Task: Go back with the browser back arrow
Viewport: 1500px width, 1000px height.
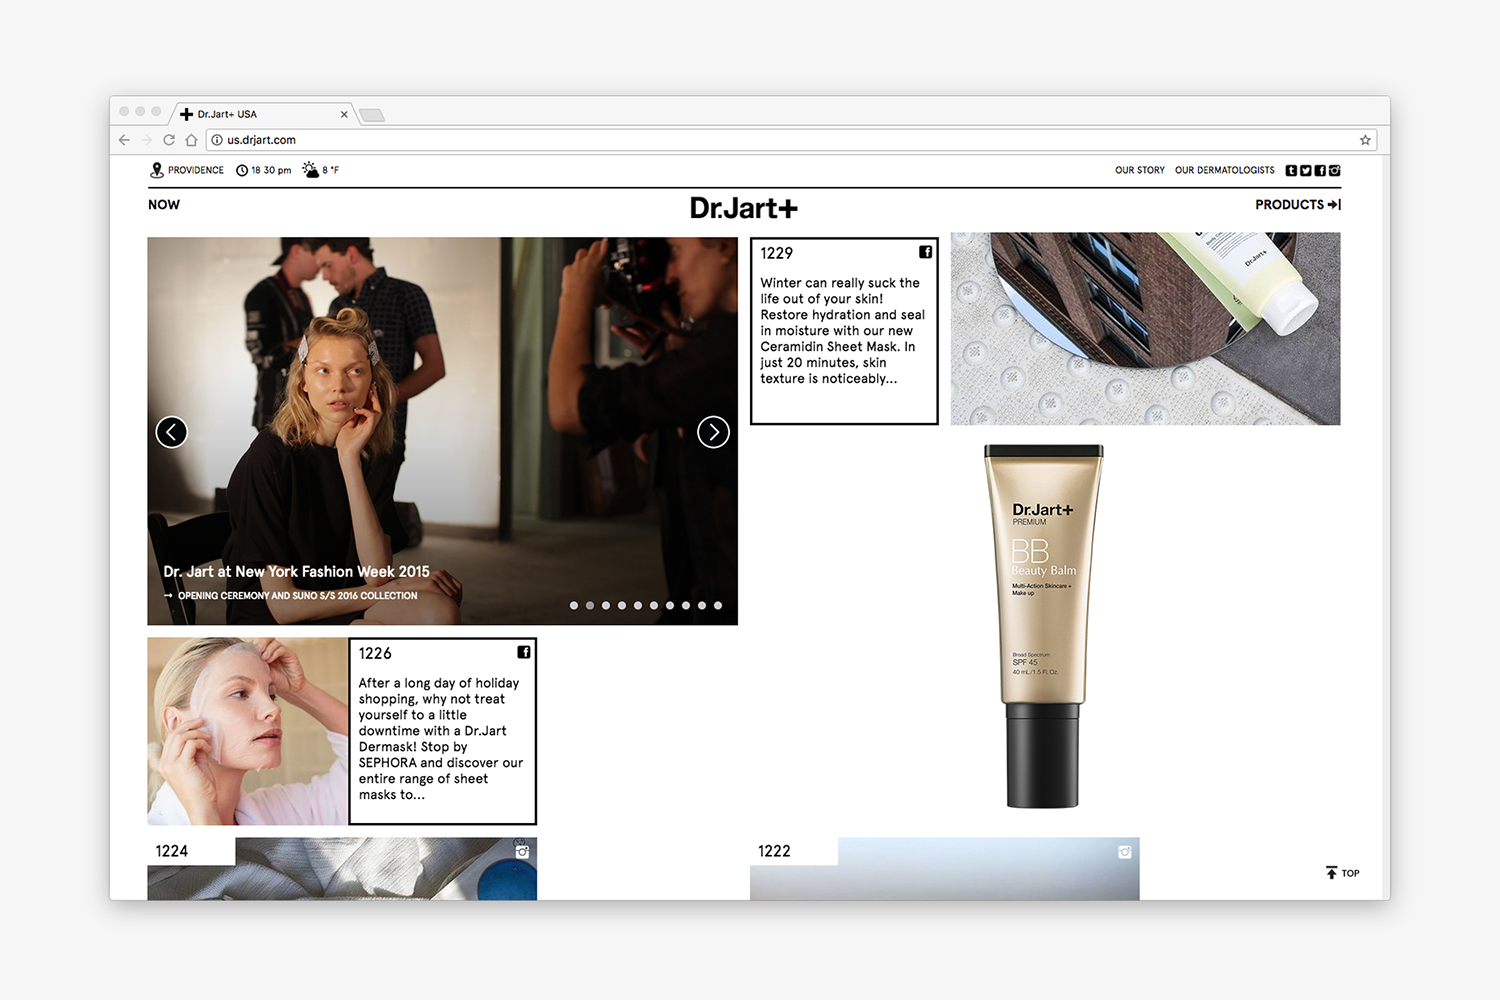Action: [x=124, y=140]
